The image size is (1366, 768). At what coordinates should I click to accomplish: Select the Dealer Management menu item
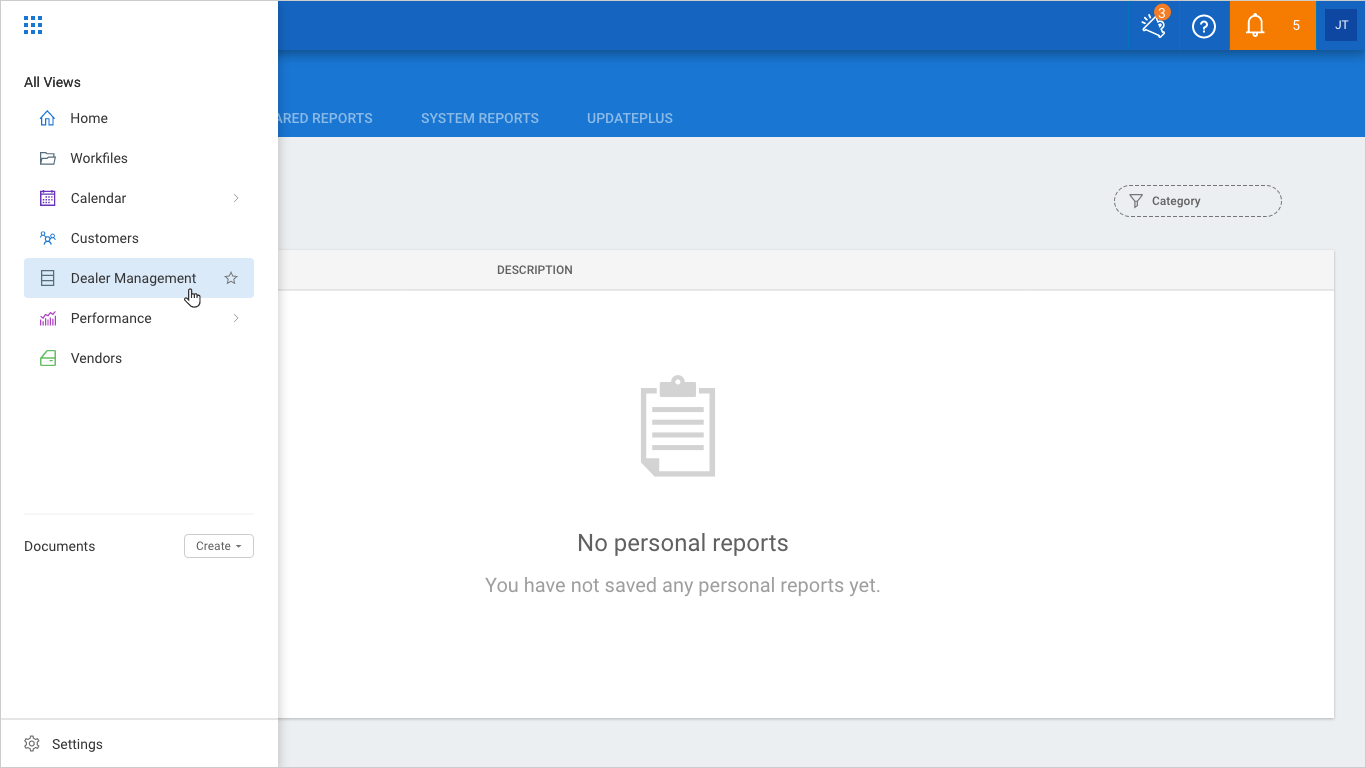133,278
